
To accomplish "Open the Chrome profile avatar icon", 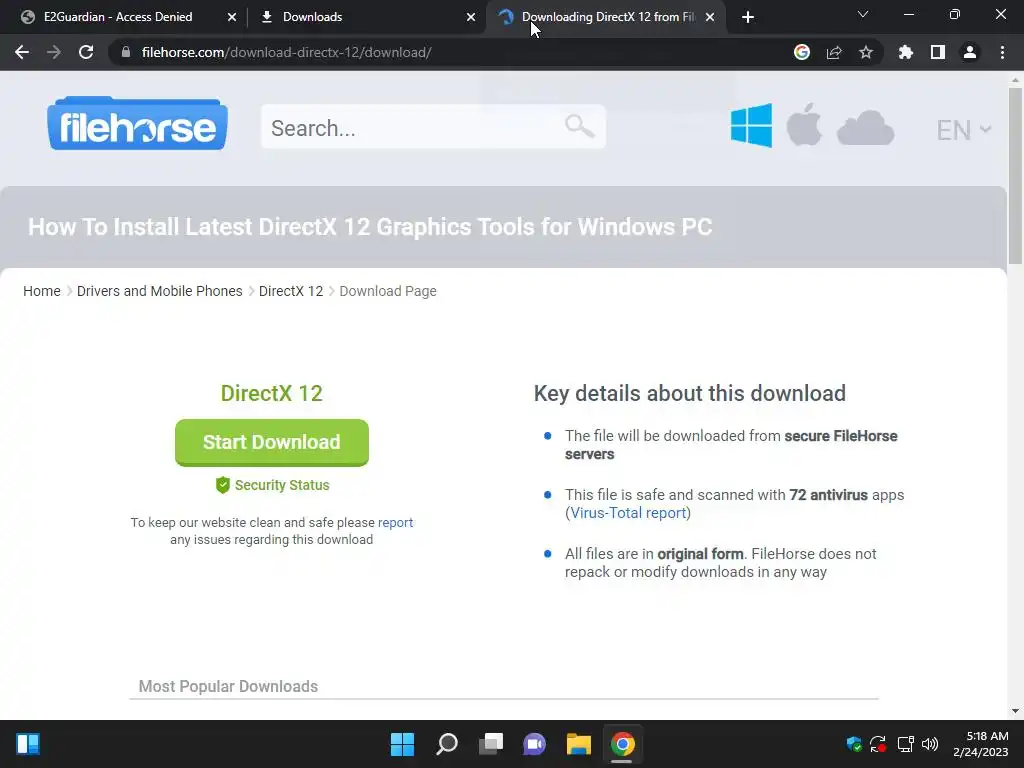I will point(970,52).
